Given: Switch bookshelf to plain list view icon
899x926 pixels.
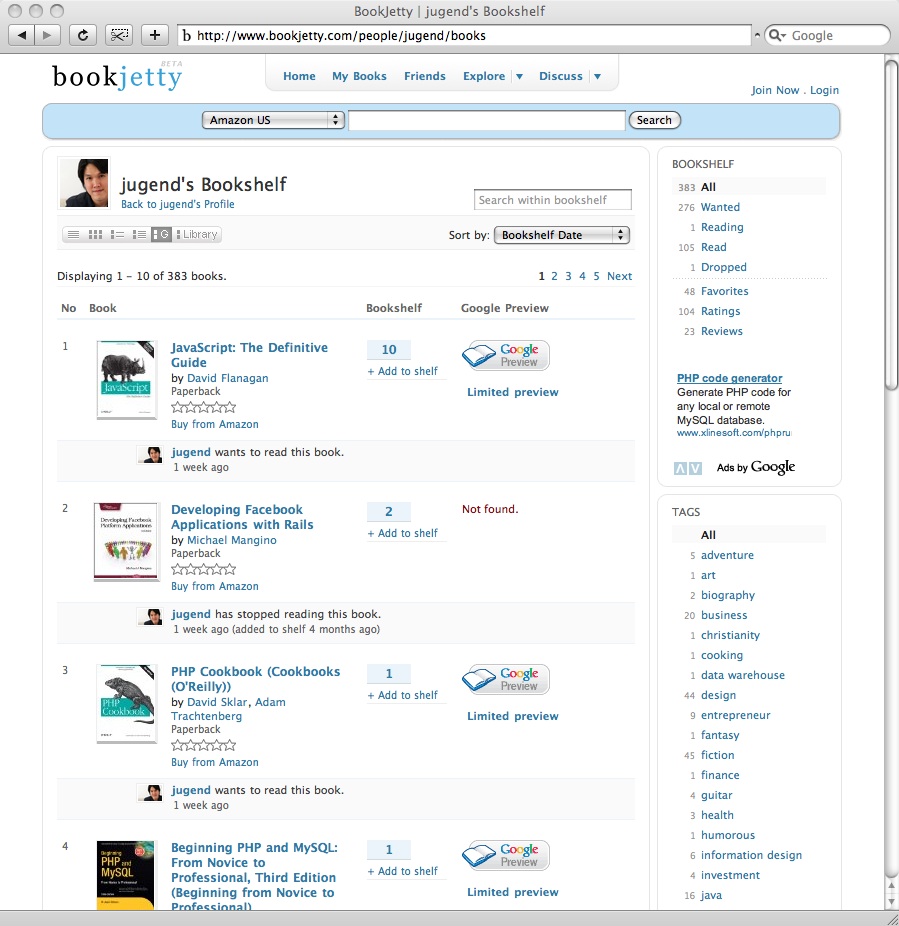Looking at the screenshot, I should [73, 234].
